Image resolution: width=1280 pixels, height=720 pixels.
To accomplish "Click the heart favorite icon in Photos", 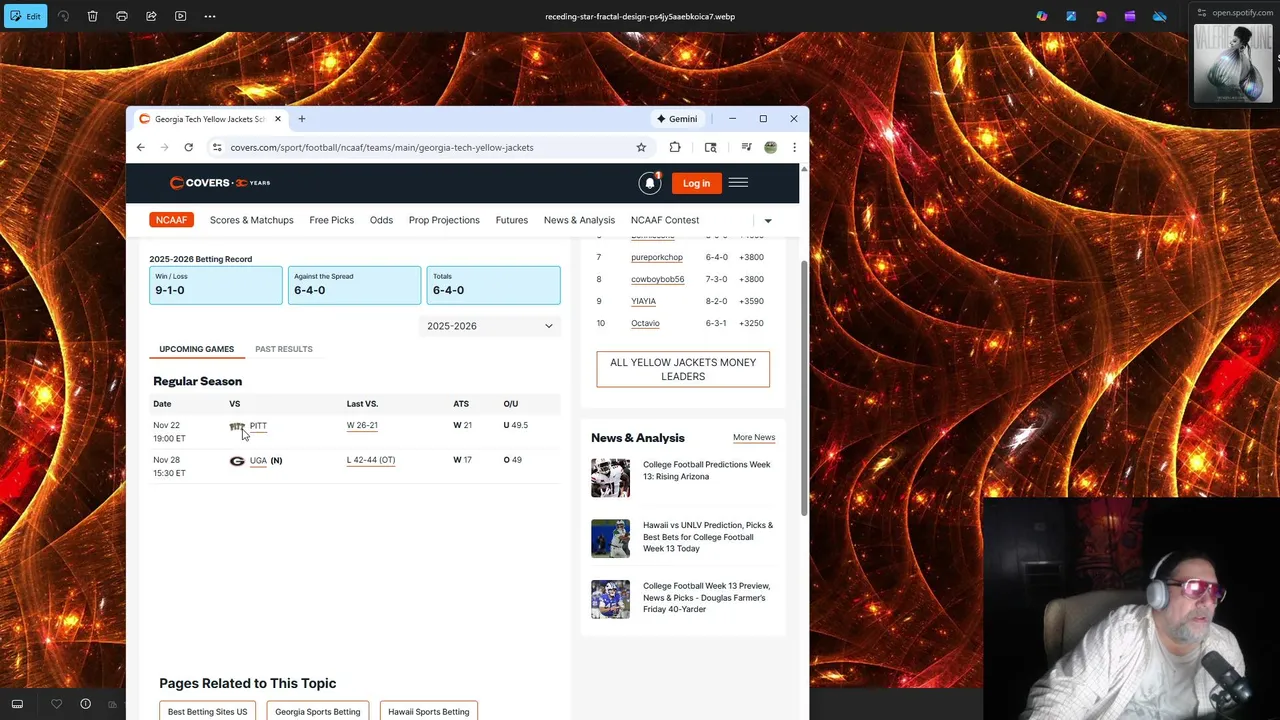I will (x=56, y=704).
